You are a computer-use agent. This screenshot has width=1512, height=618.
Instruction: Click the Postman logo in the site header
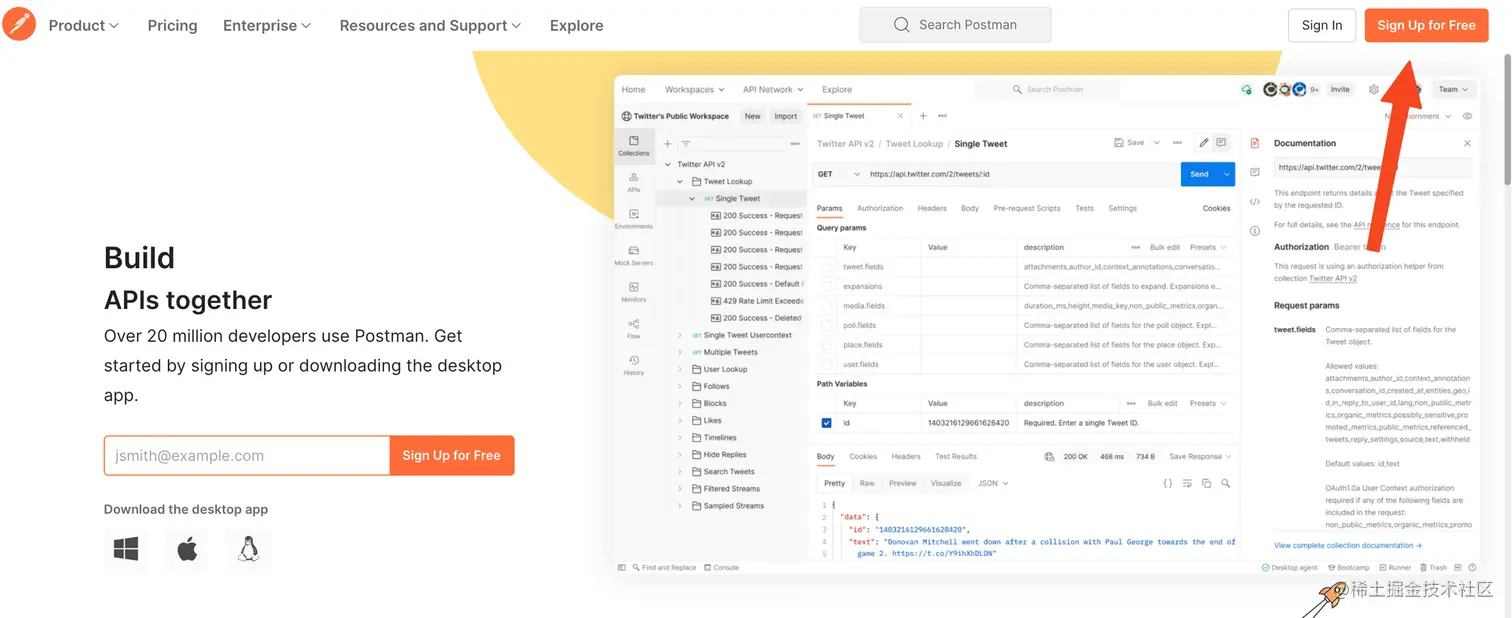point(19,24)
